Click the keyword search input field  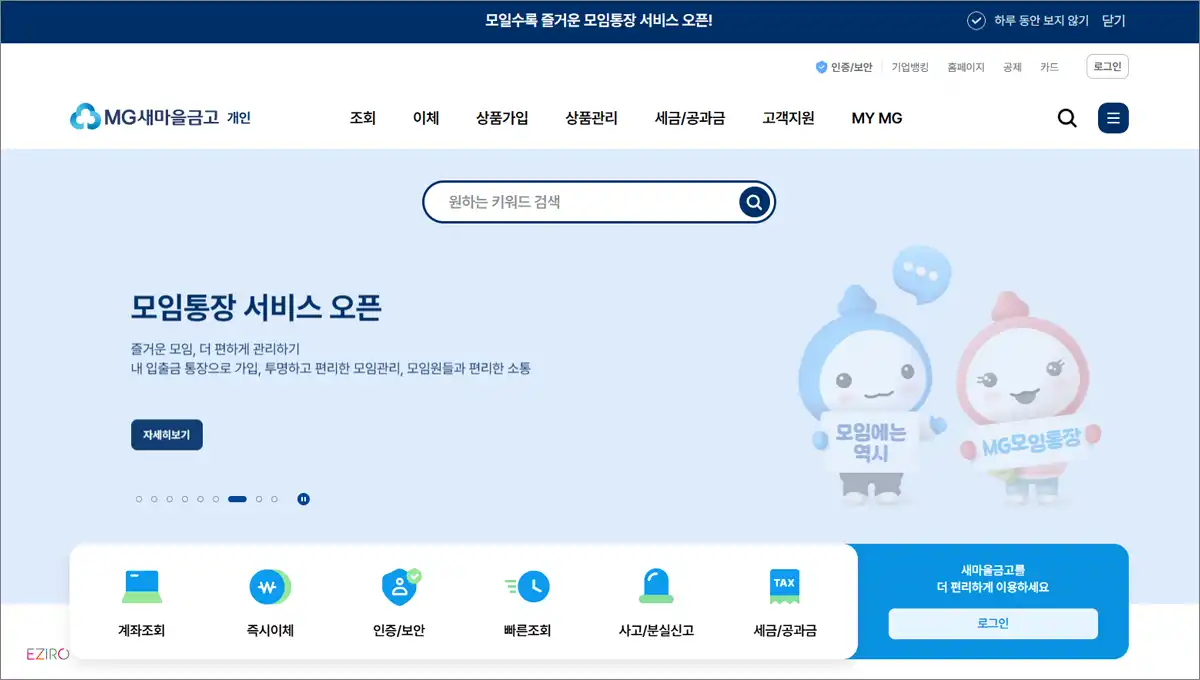[580, 201]
